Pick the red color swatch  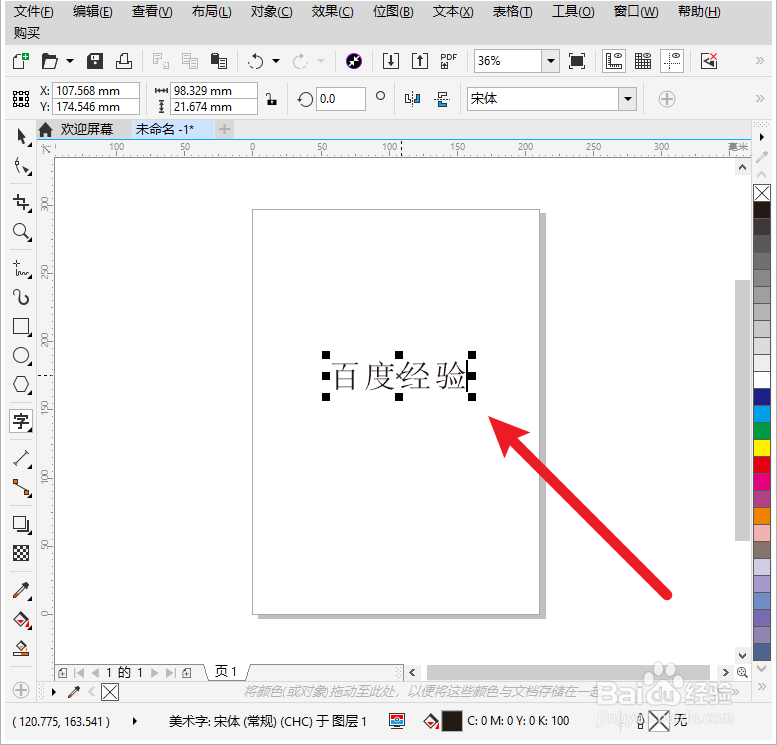point(762,465)
